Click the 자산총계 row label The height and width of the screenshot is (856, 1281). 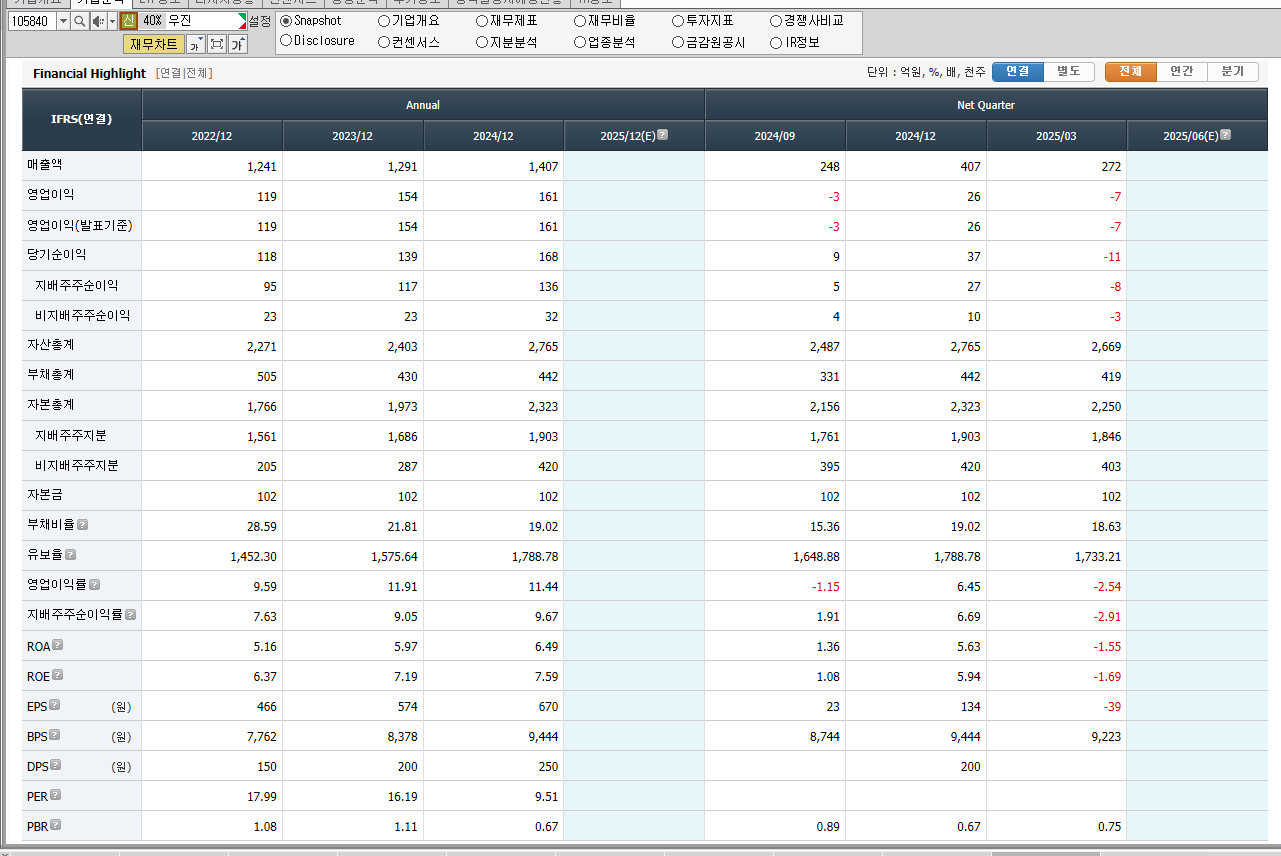click(51, 345)
